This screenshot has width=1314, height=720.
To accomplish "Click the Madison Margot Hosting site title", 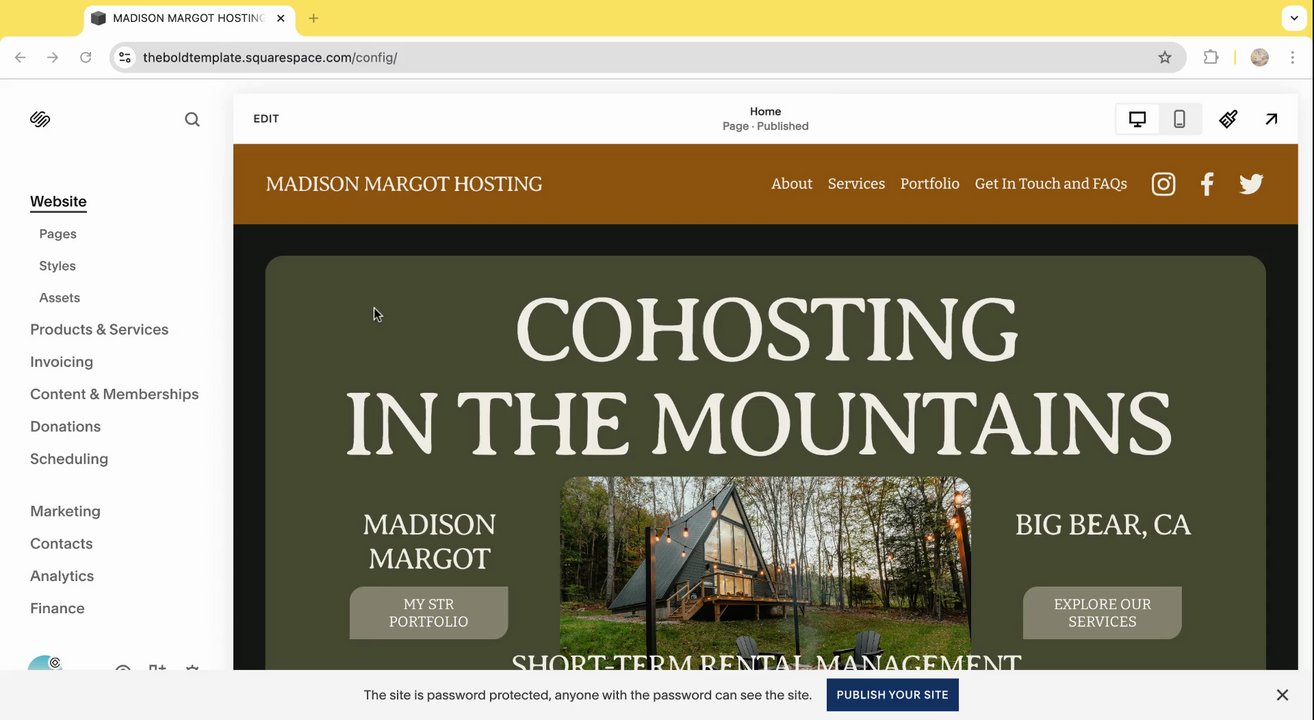I will 404,184.
